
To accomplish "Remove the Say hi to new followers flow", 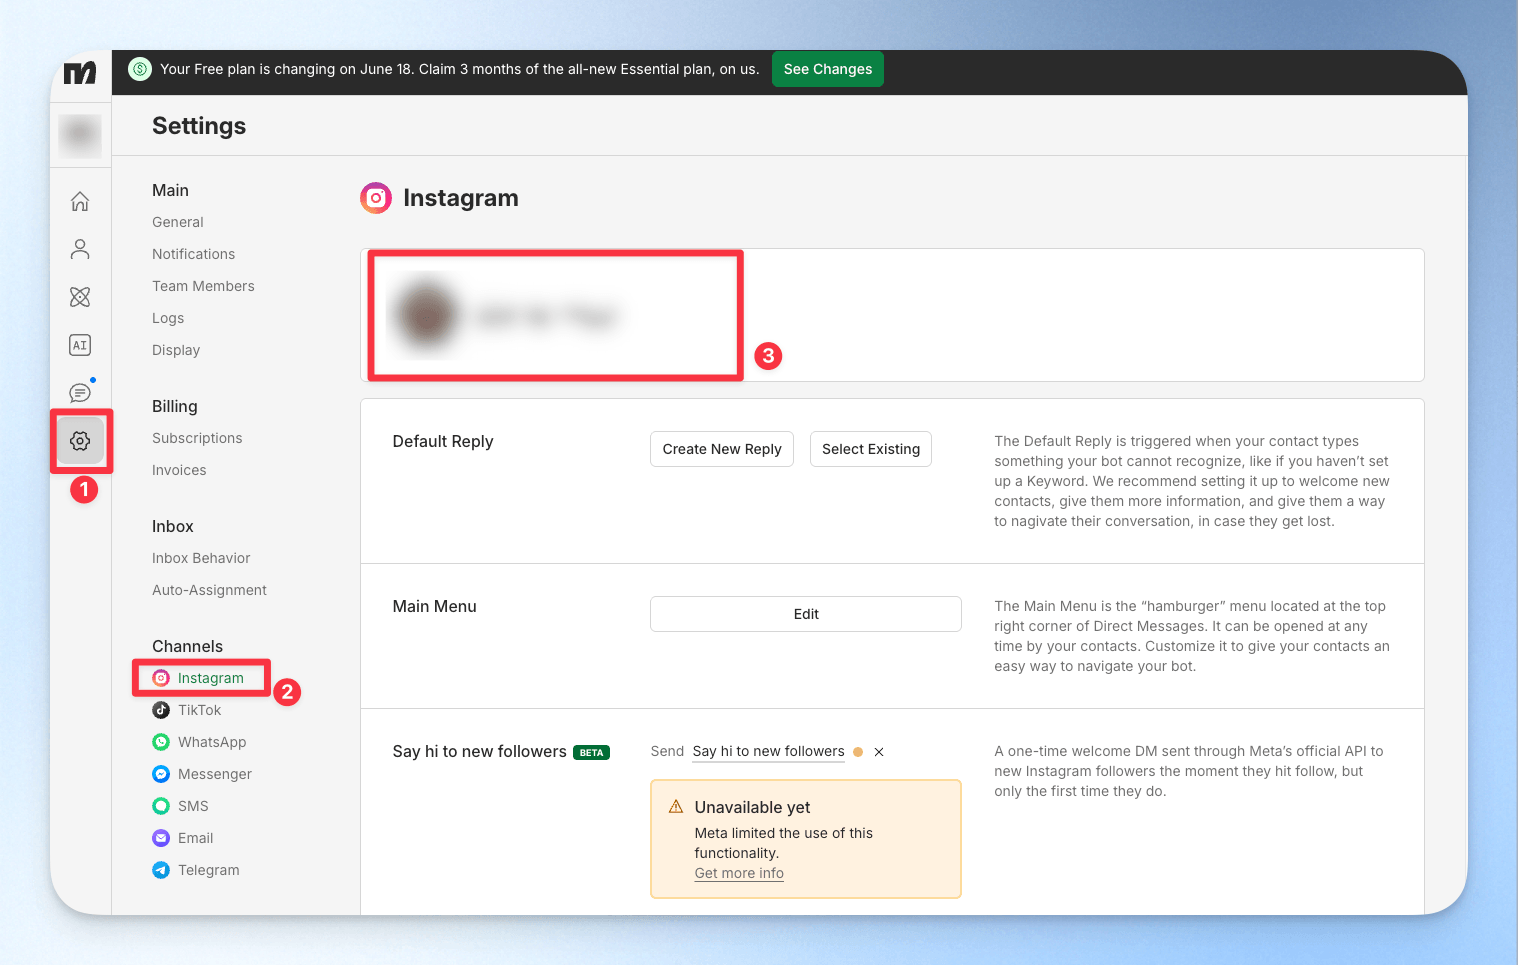I will [x=879, y=752].
